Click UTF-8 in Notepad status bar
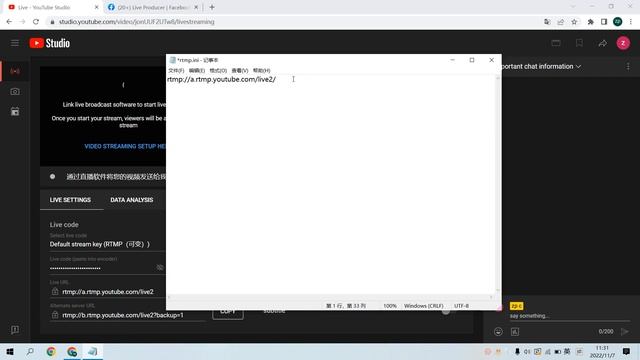 pyautogui.click(x=461, y=306)
